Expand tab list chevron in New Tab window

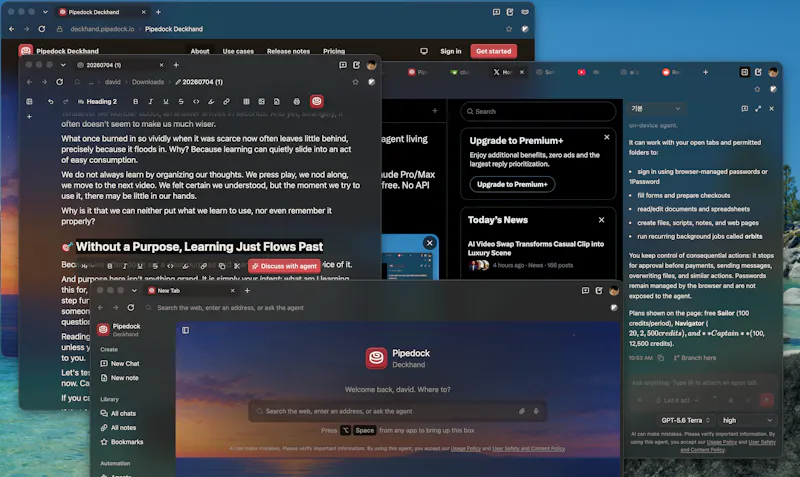click(134, 290)
